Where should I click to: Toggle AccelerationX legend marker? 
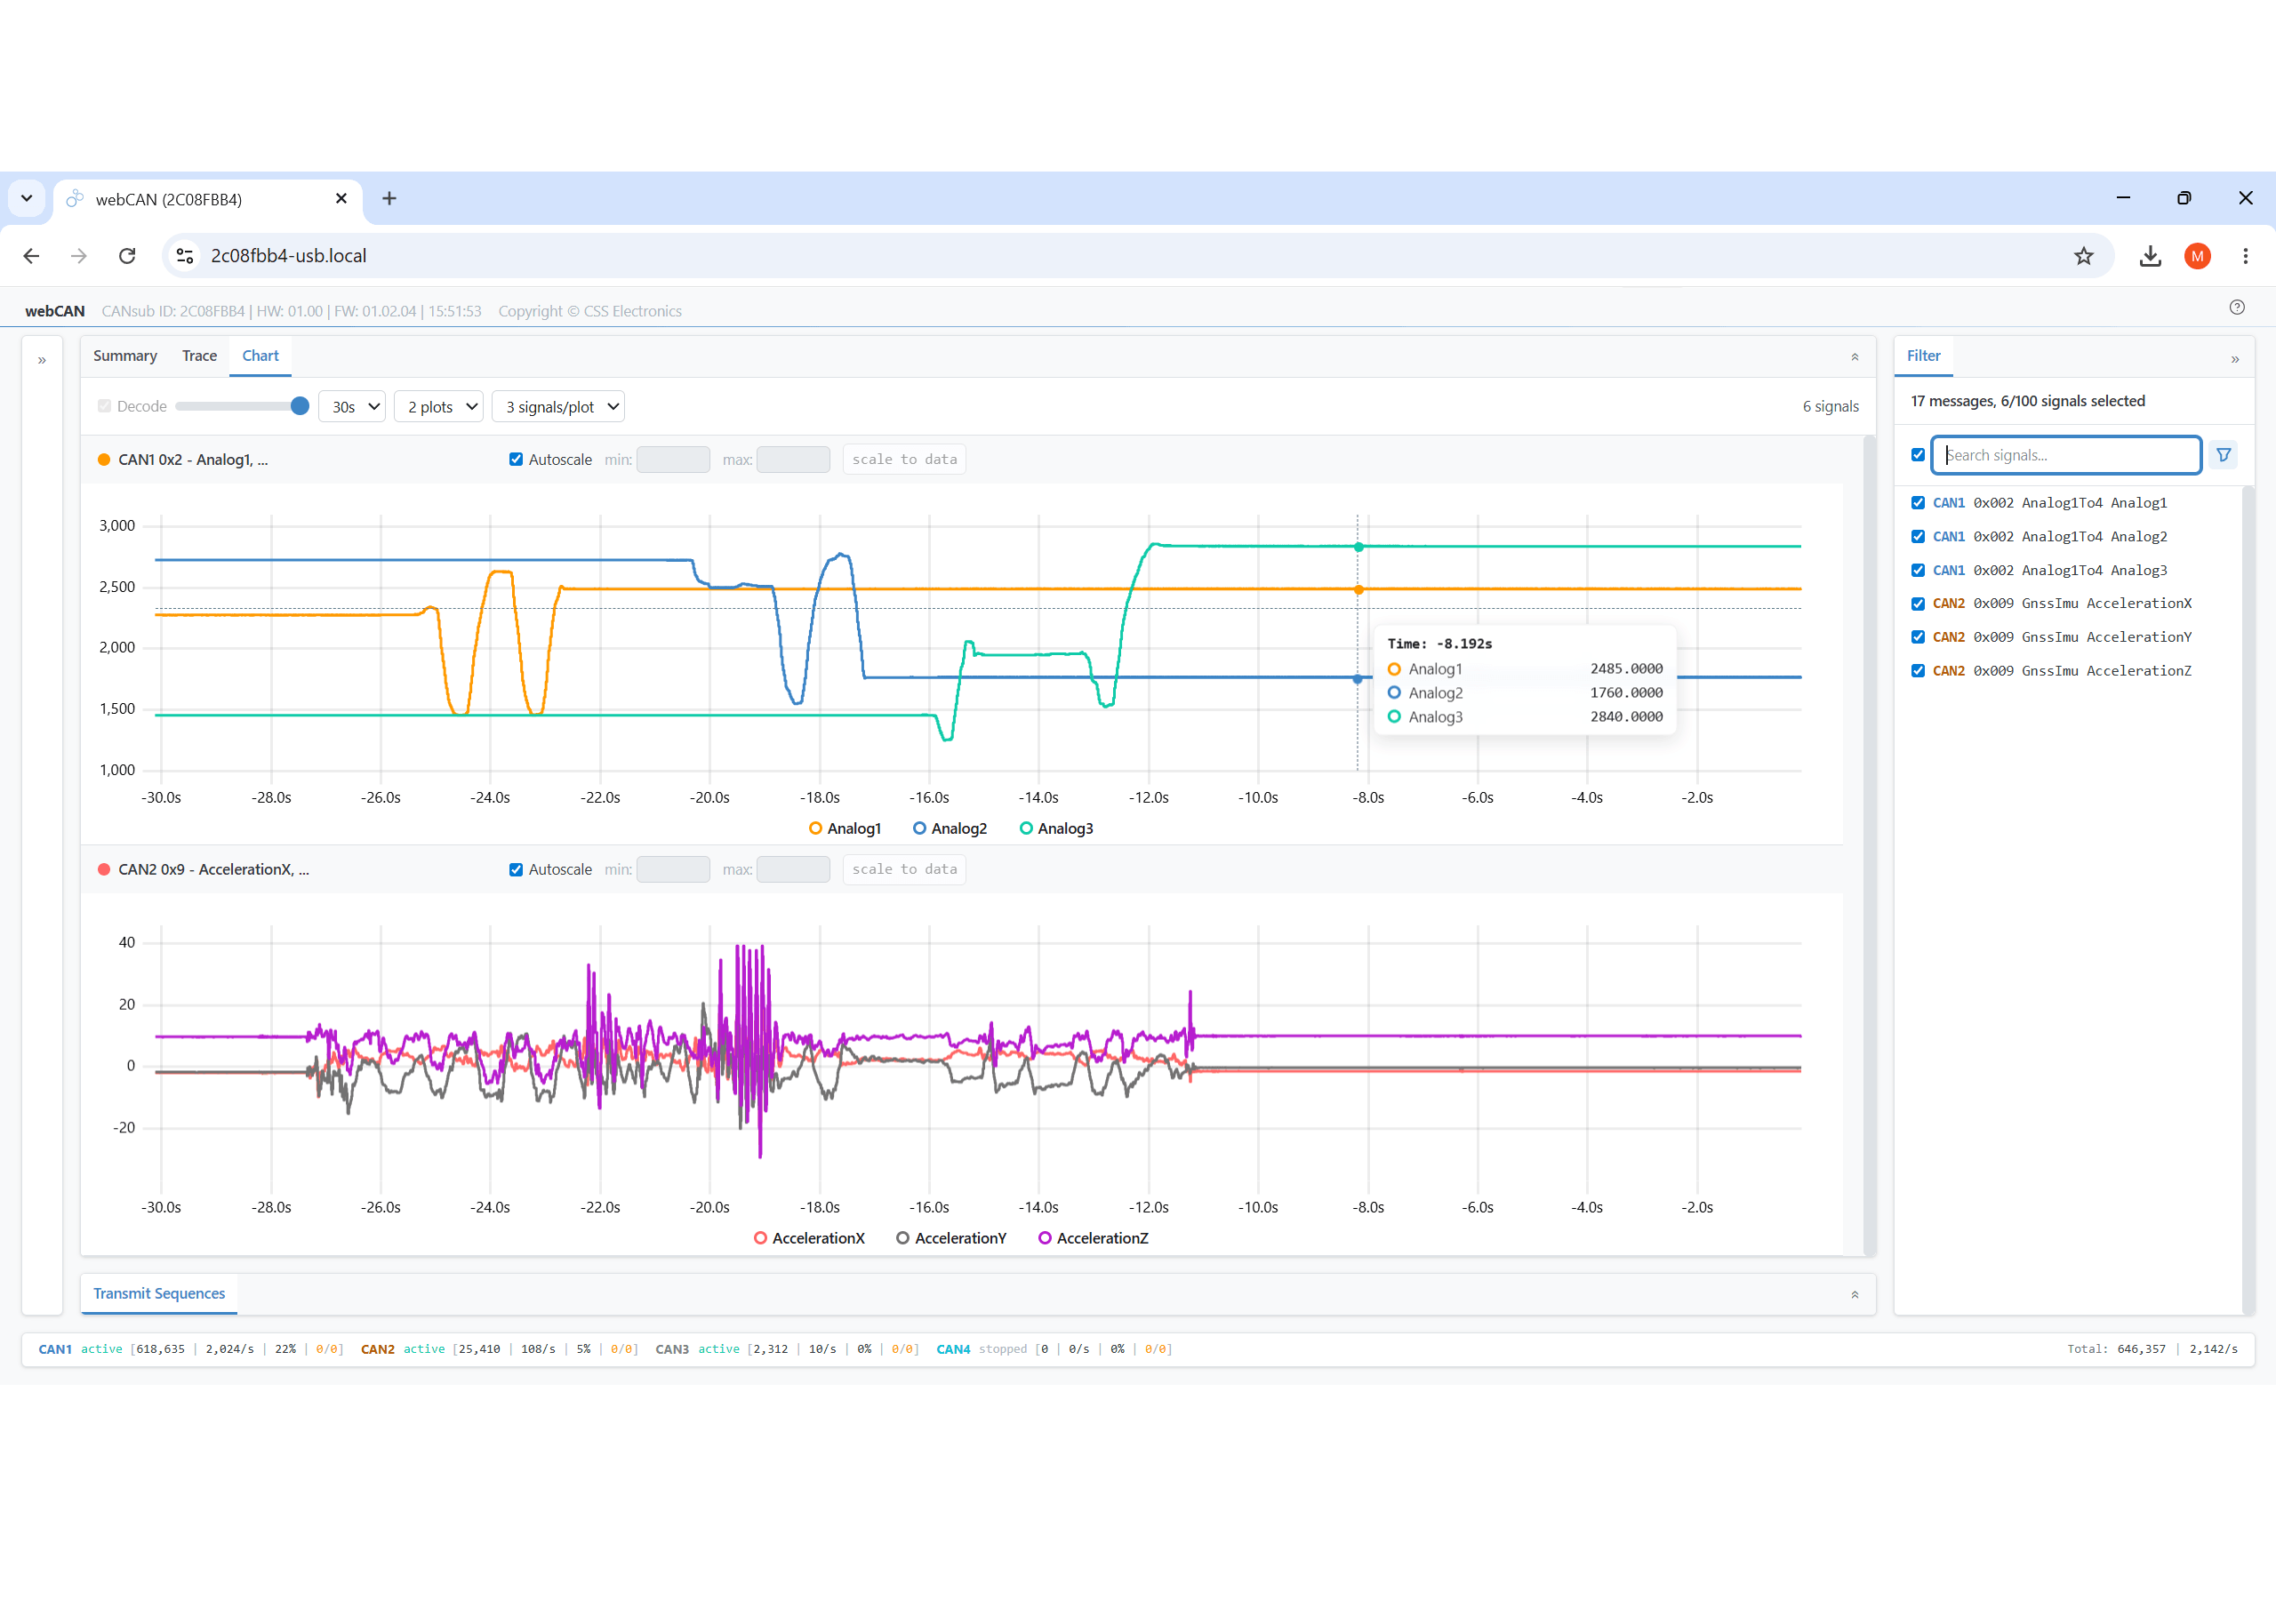(x=760, y=1238)
